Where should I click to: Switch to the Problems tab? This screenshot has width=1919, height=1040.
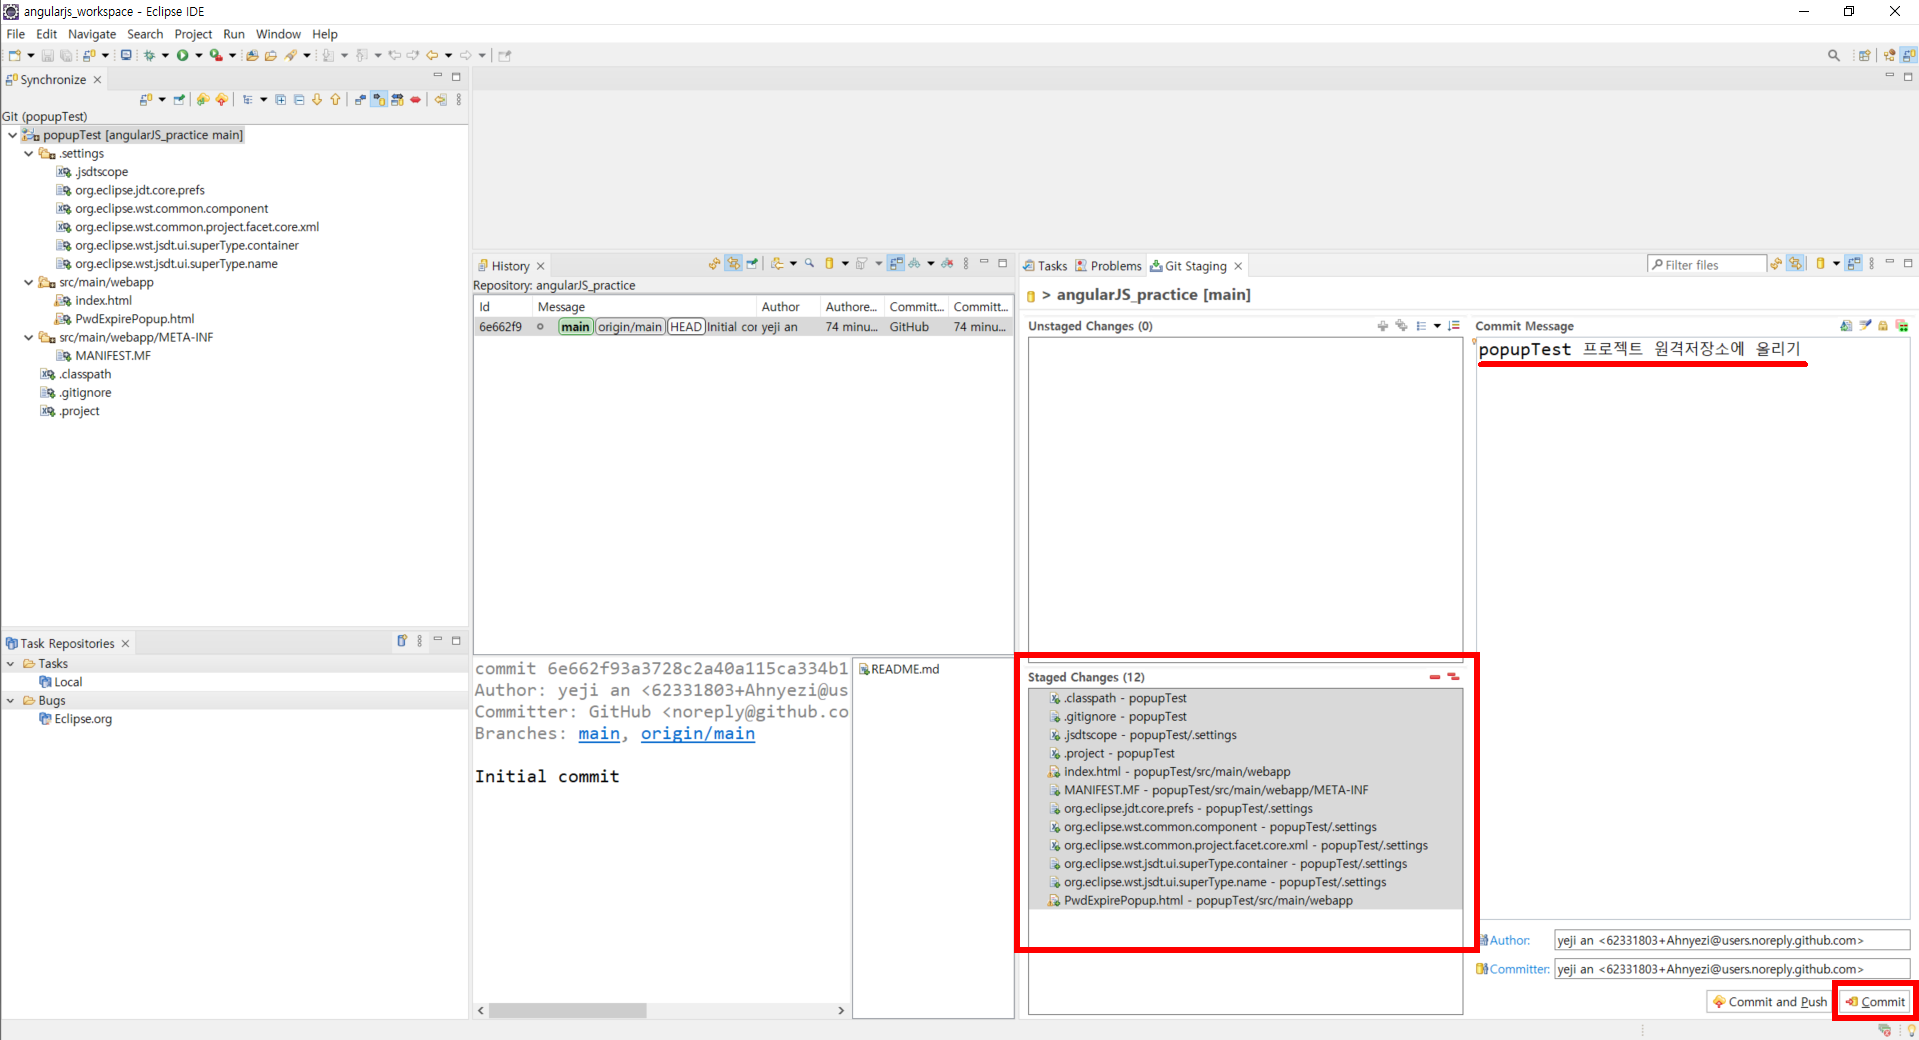[x=1108, y=266]
